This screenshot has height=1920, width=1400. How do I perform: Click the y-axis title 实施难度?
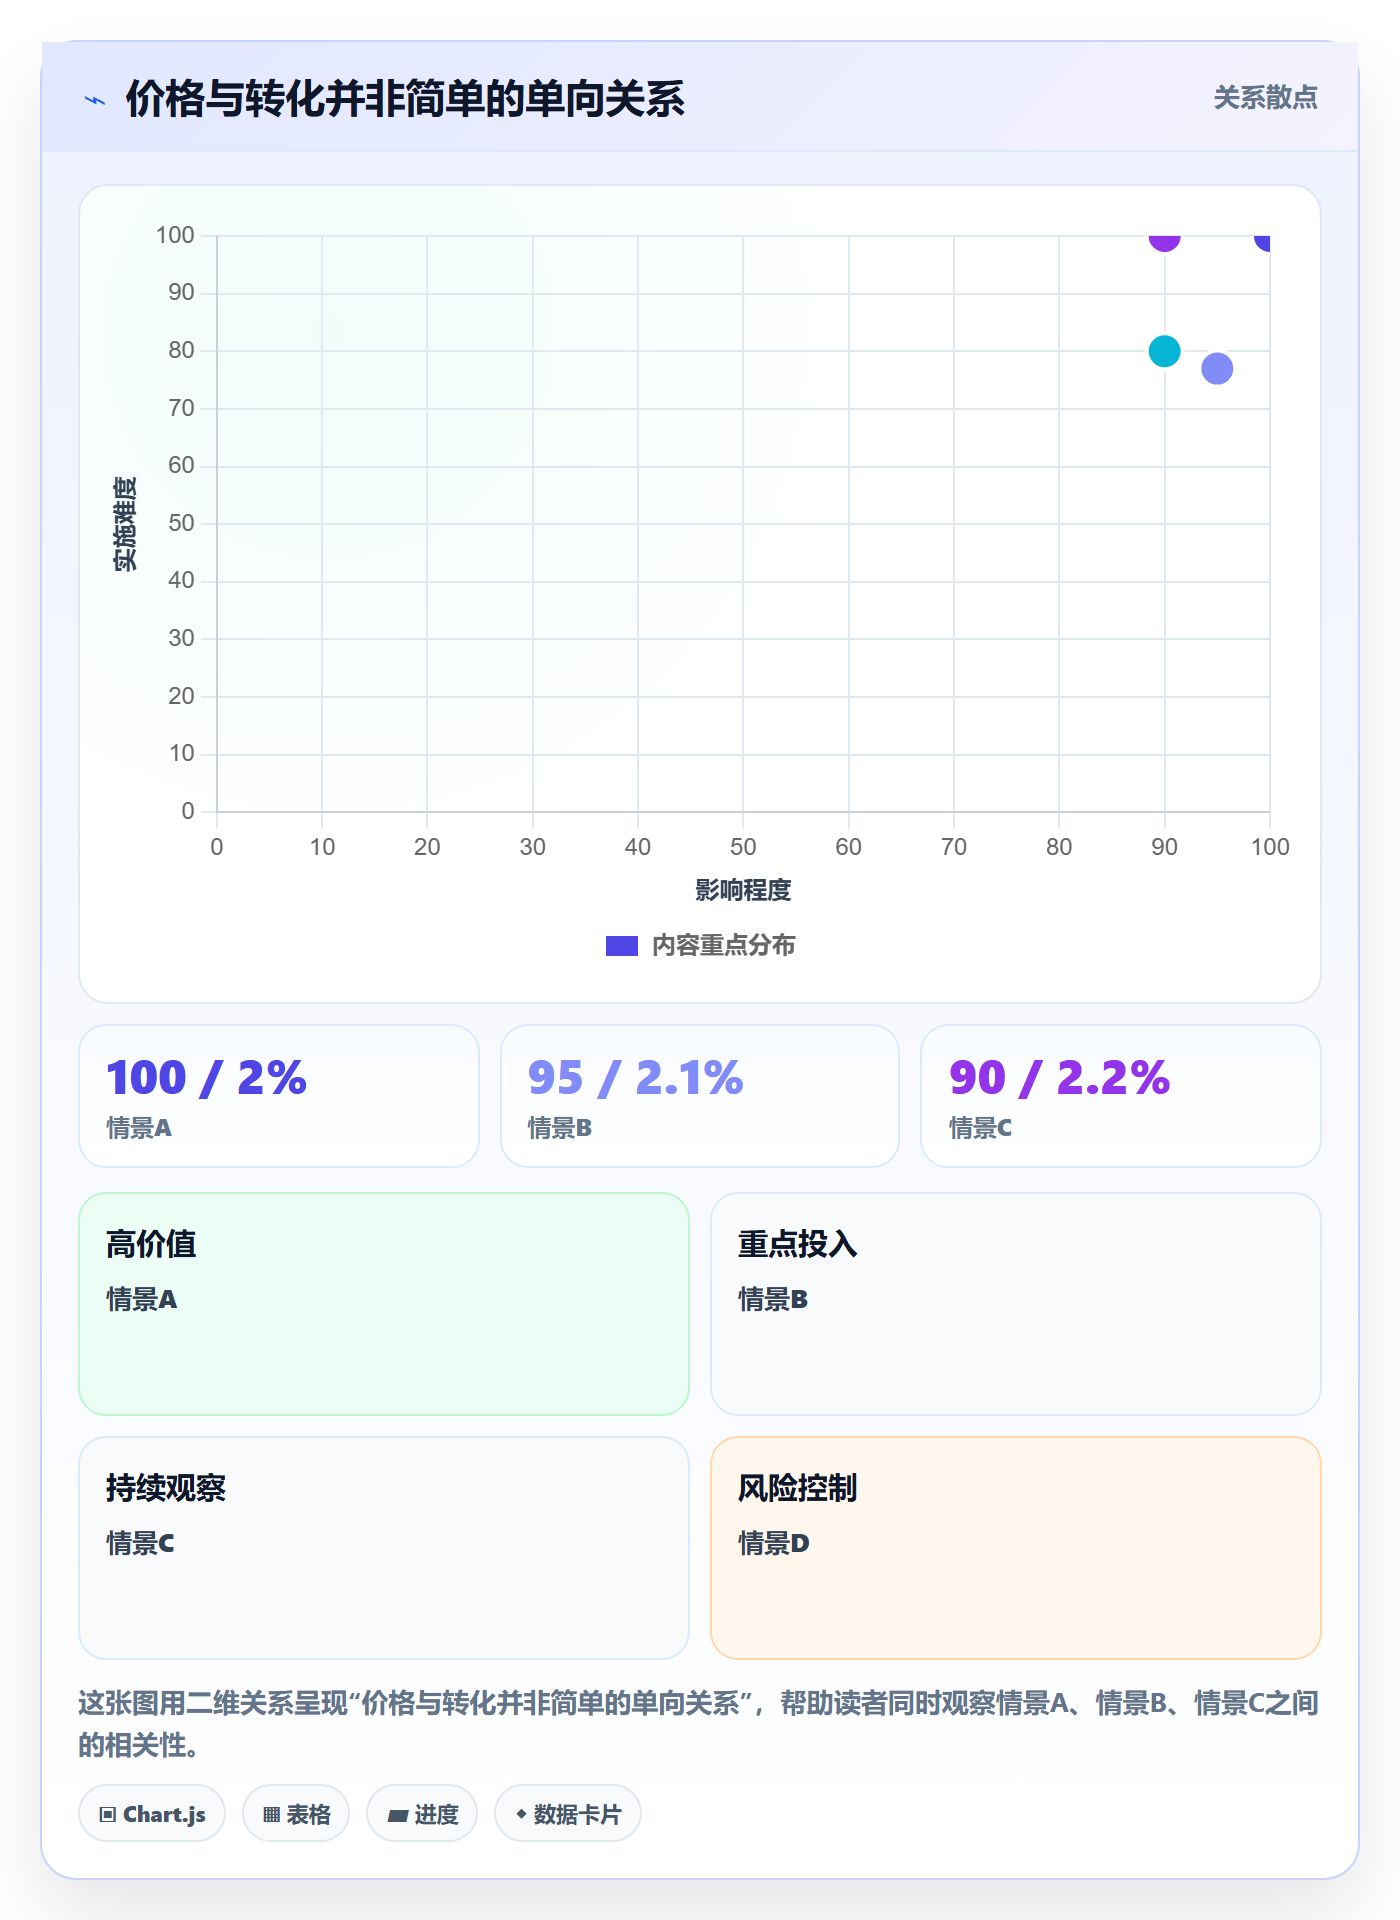(x=125, y=524)
